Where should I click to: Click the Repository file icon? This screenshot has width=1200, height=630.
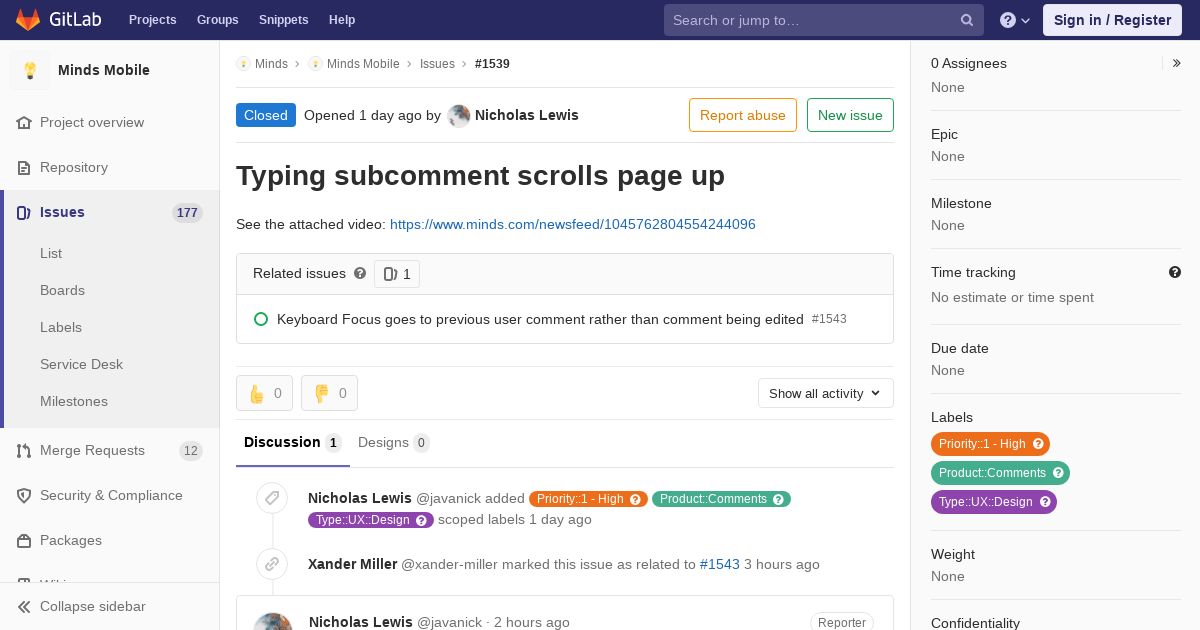(x=24, y=168)
